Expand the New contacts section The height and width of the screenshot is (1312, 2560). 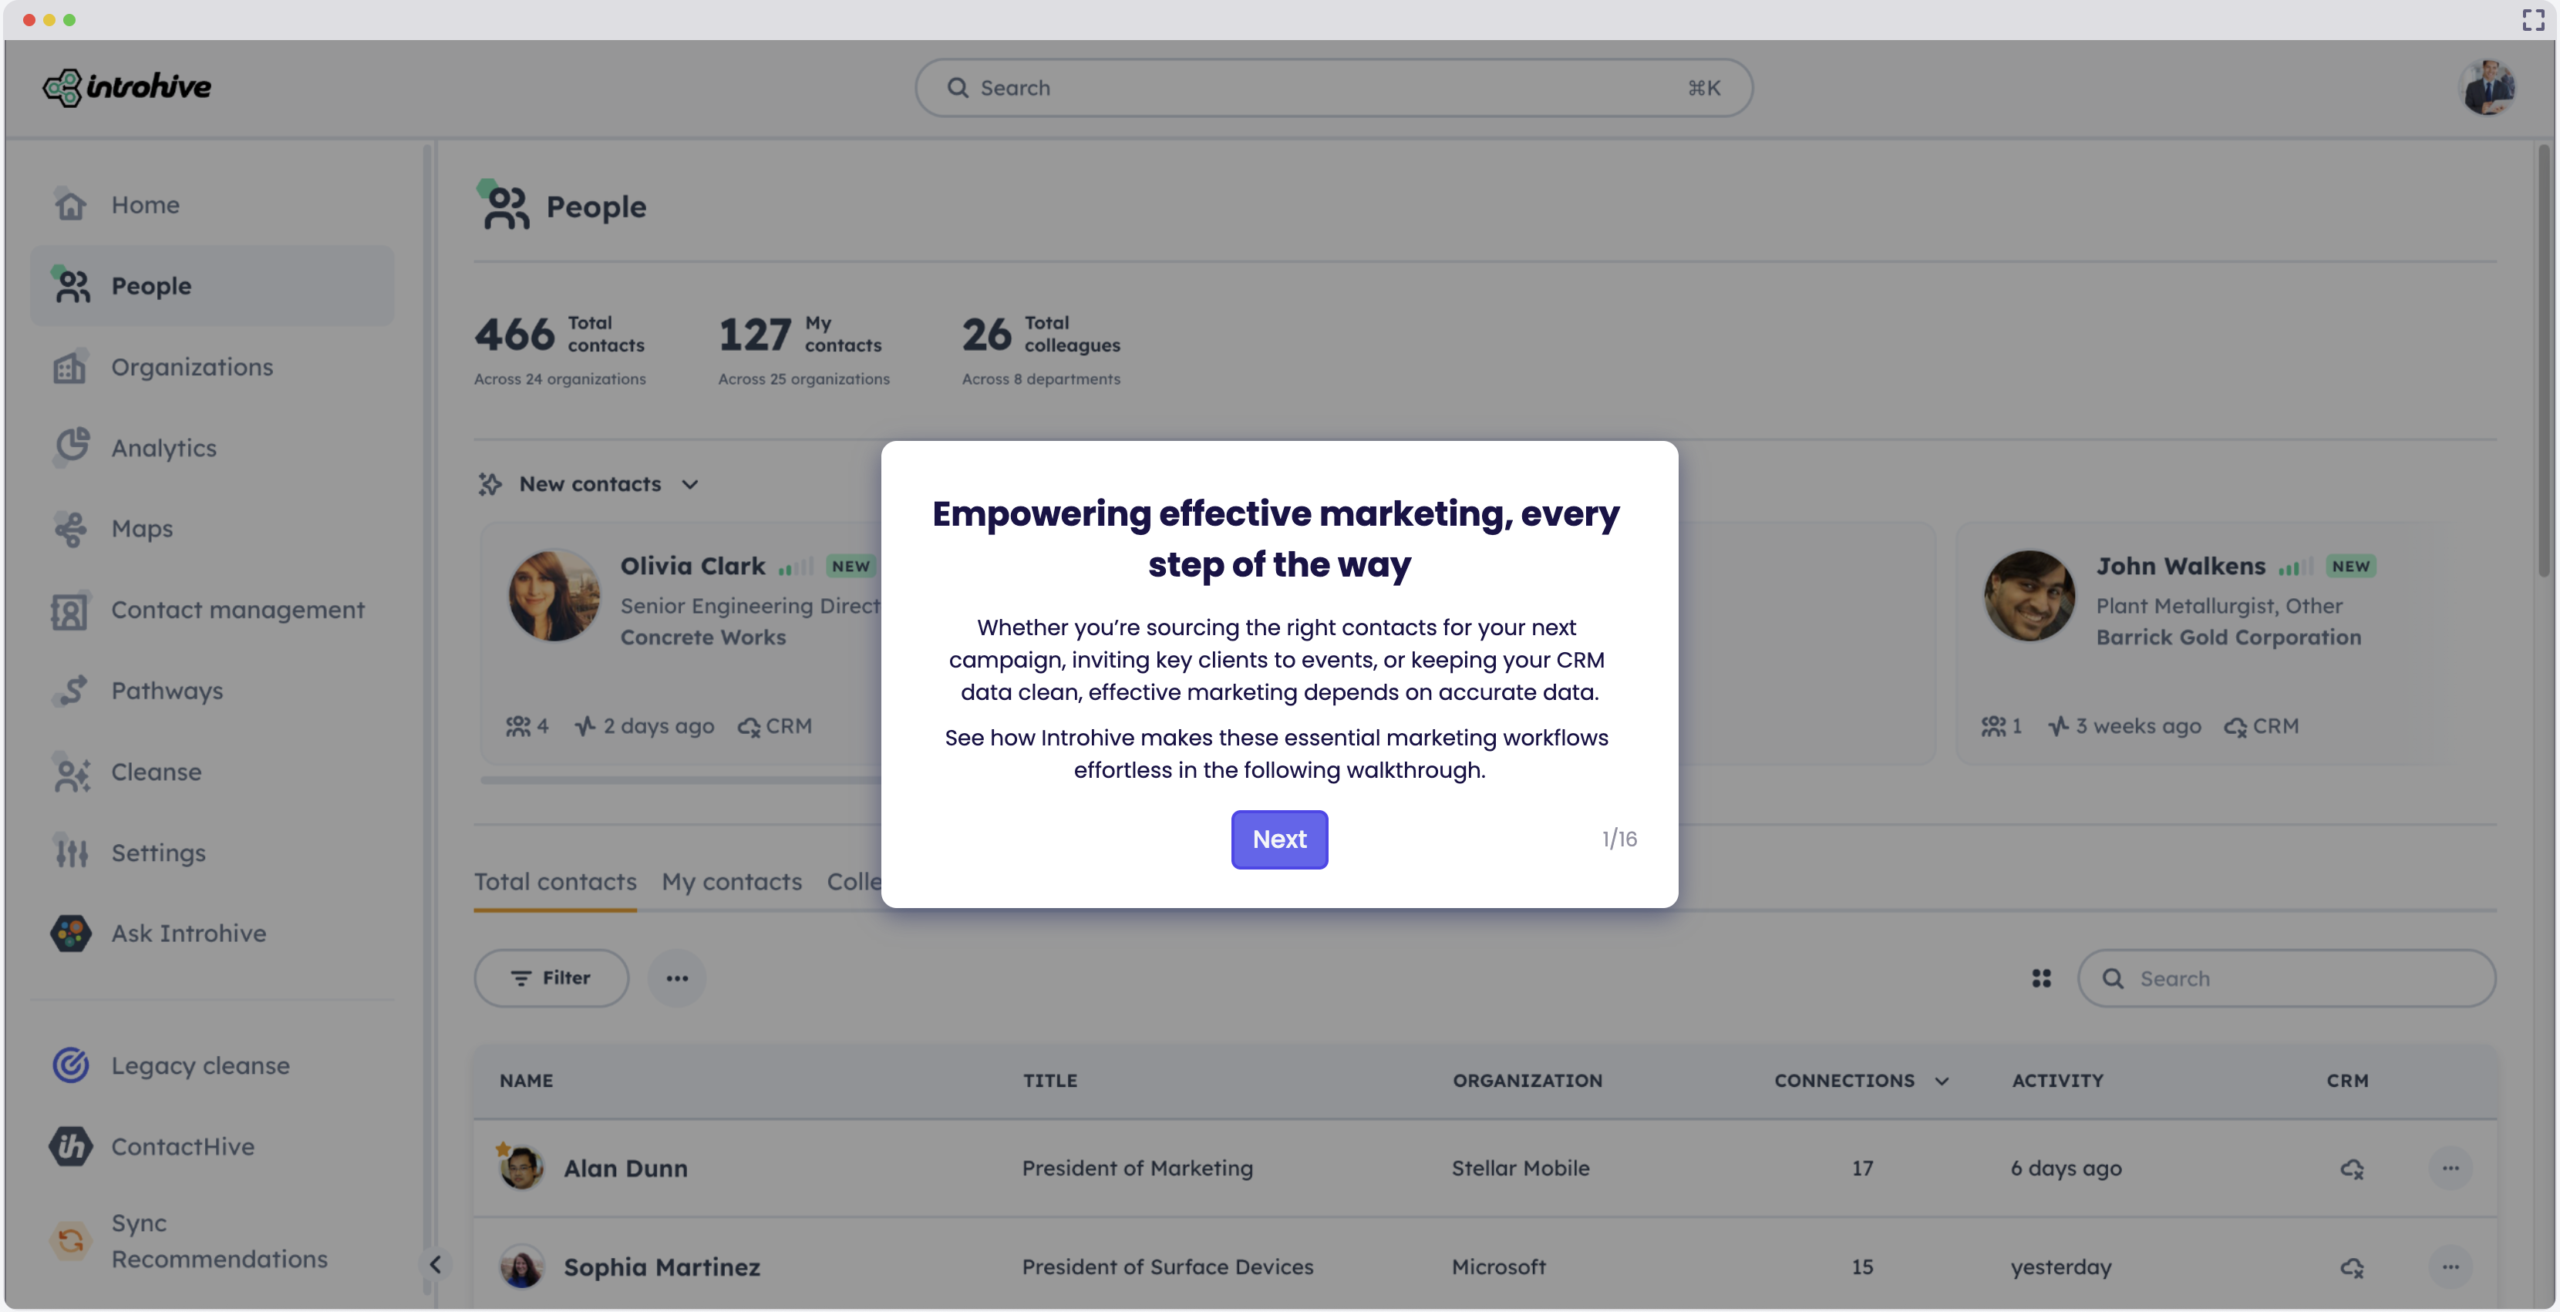click(691, 484)
